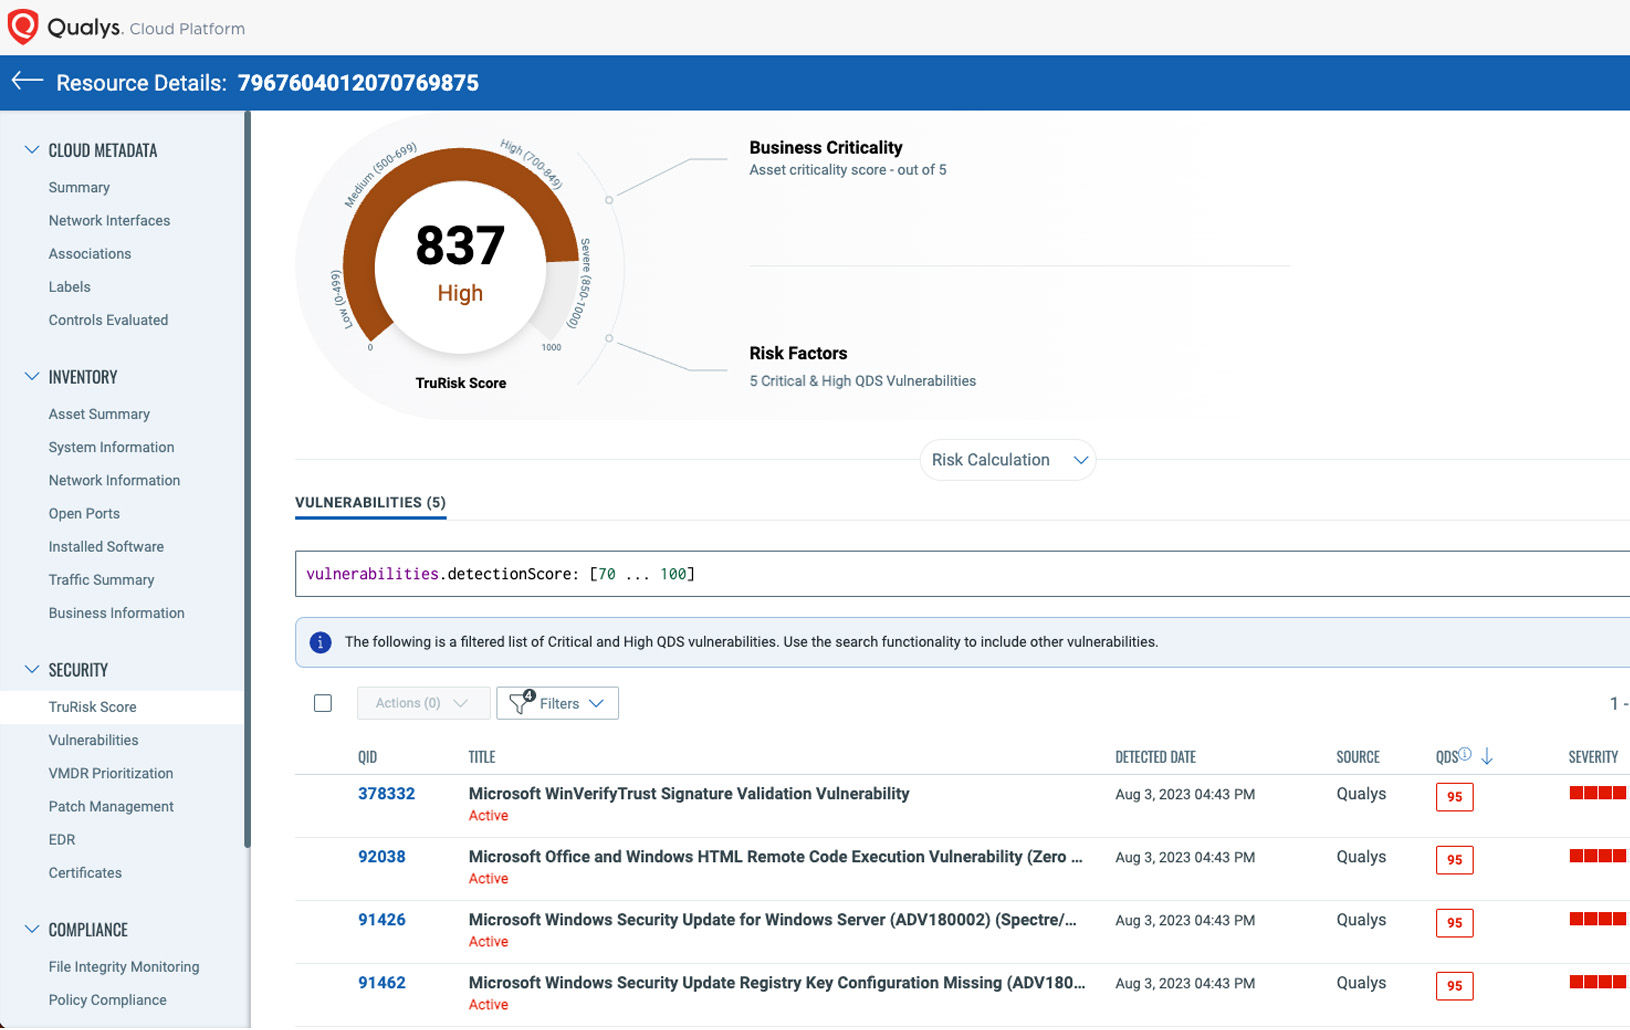Open vulnerability QID 378332

pos(386,793)
